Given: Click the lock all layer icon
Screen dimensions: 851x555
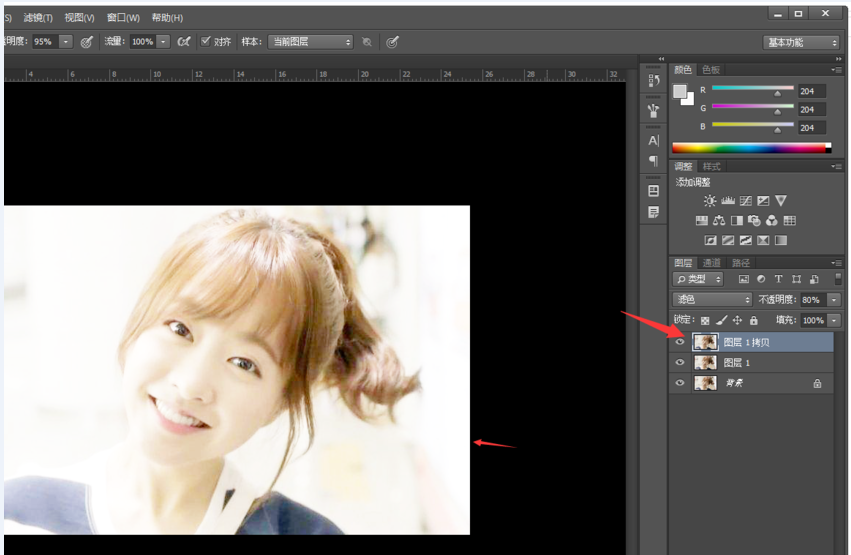Looking at the screenshot, I should [754, 320].
